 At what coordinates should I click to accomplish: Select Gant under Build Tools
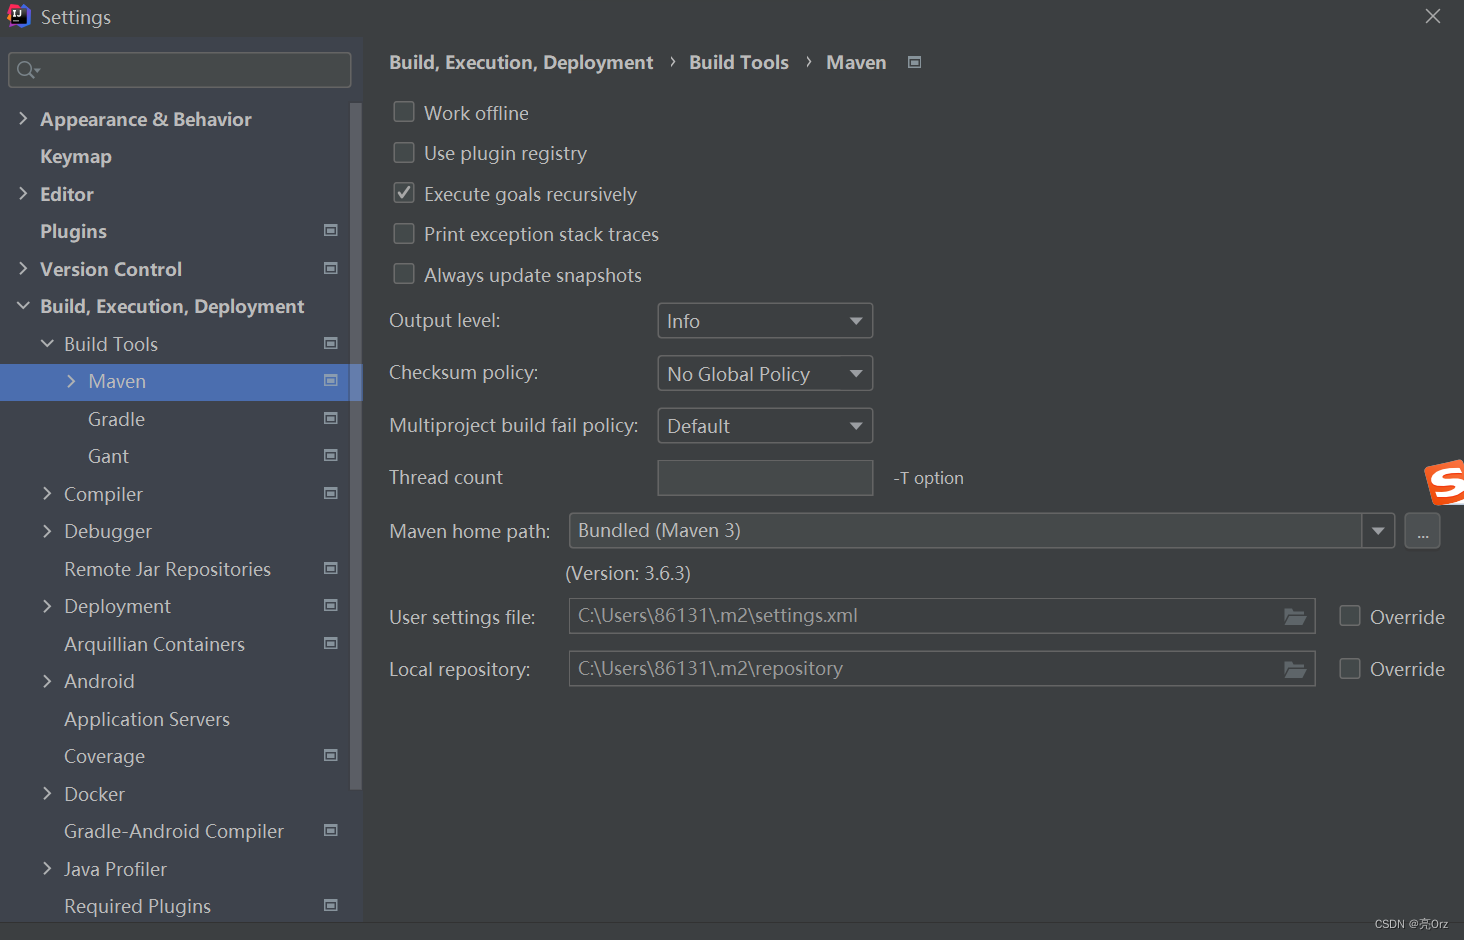pos(108,456)
